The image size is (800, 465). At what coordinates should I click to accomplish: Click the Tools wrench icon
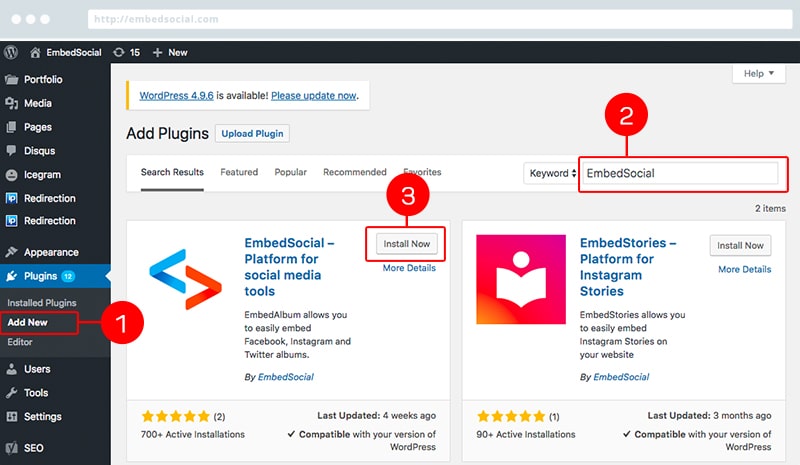[11, 393]
